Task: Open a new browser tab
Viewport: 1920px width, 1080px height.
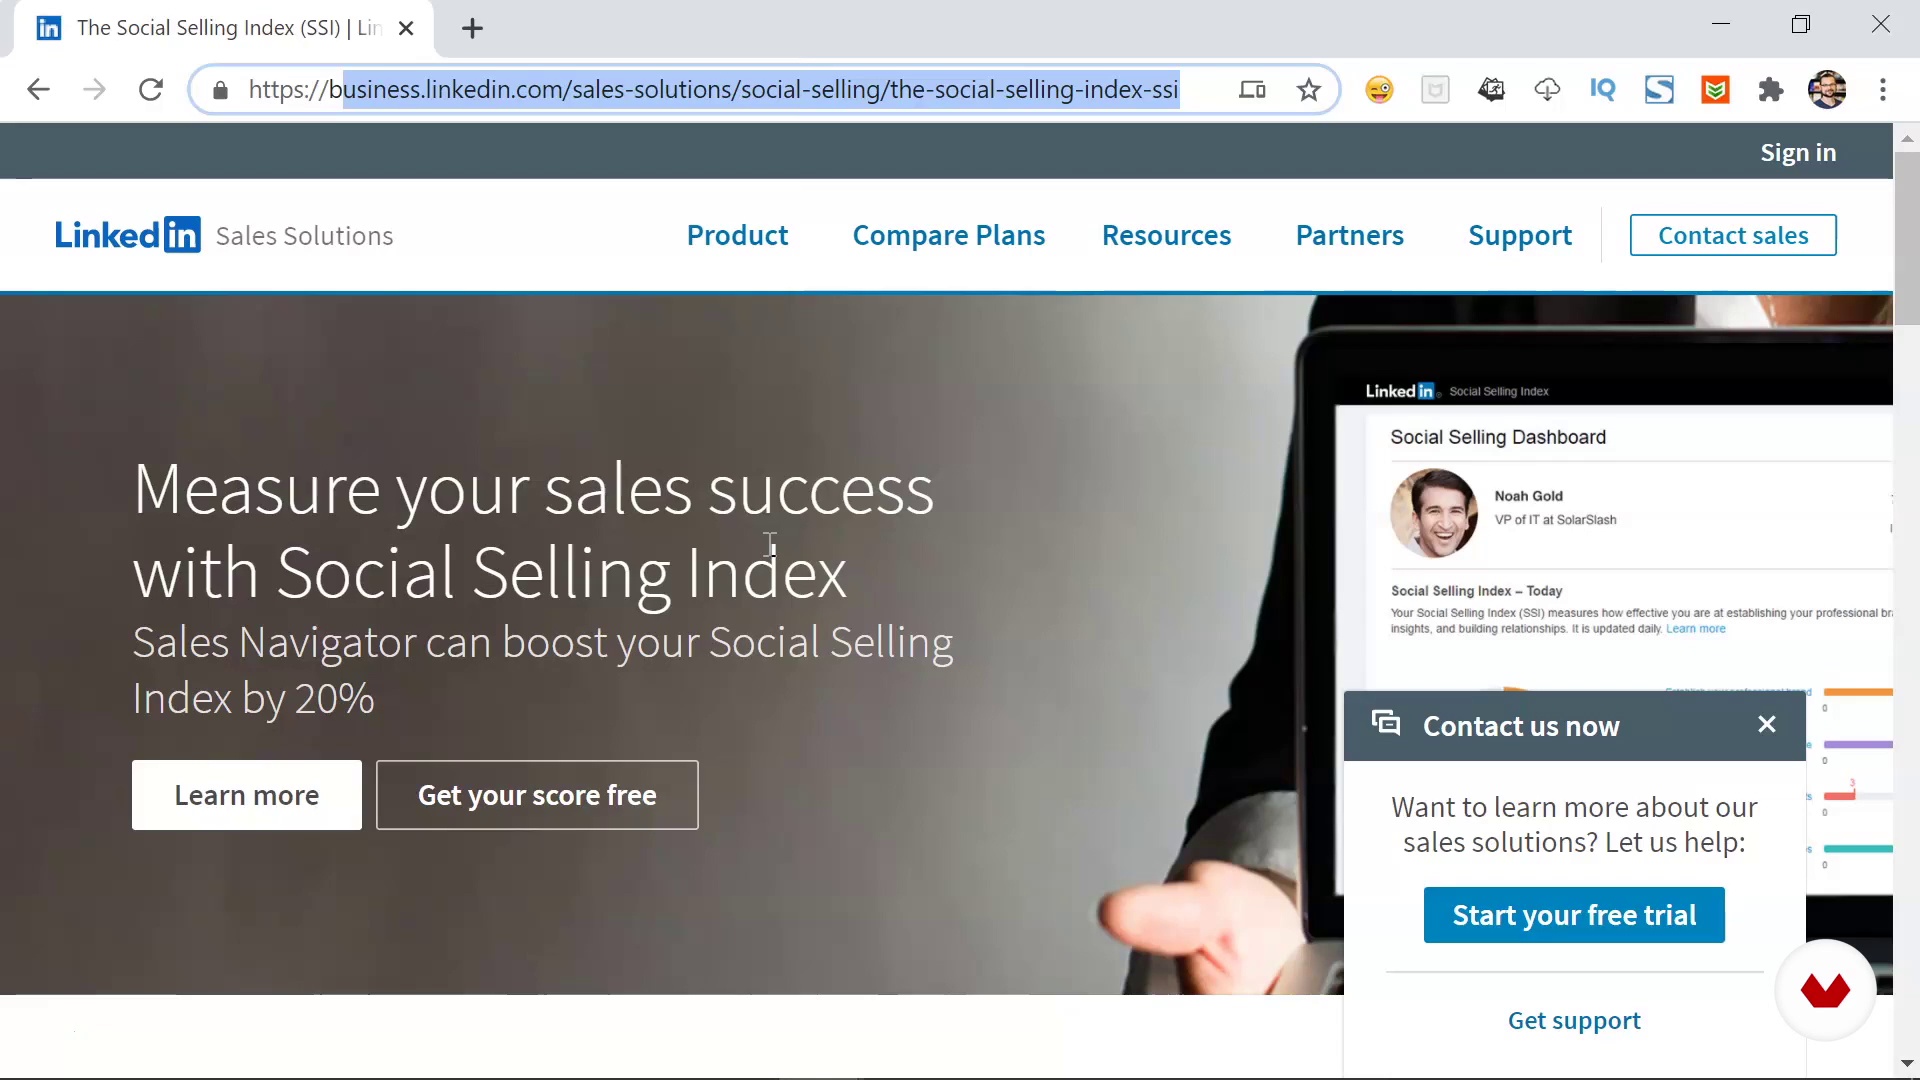Action: tap(473, 28)
